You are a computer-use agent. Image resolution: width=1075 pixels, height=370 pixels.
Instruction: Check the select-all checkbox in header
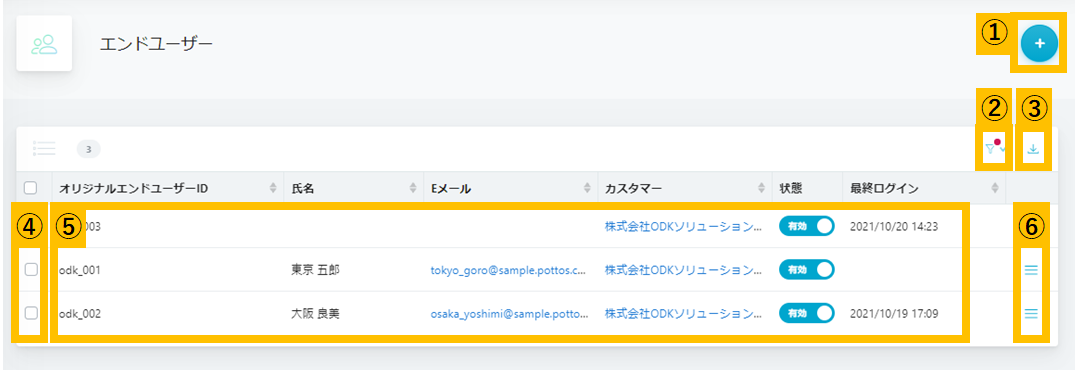pyautogui.click(x=30, y=187)
